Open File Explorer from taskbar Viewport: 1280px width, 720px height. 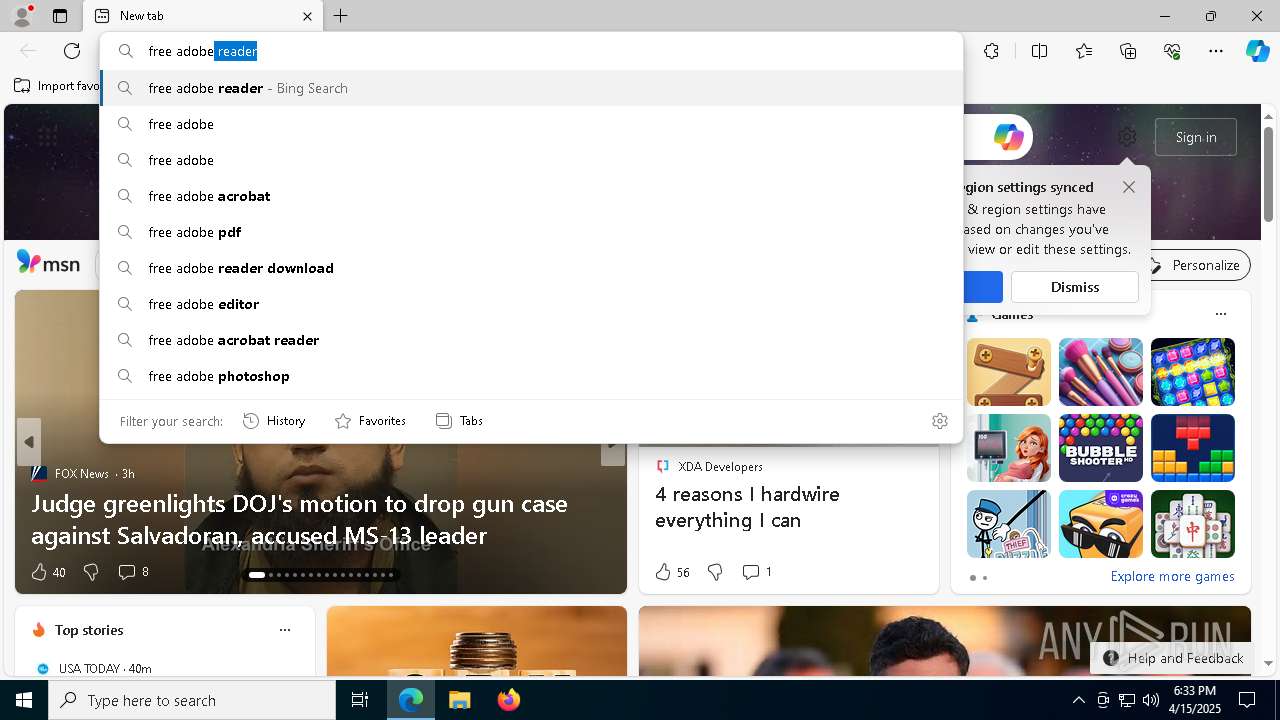point(459,700)
